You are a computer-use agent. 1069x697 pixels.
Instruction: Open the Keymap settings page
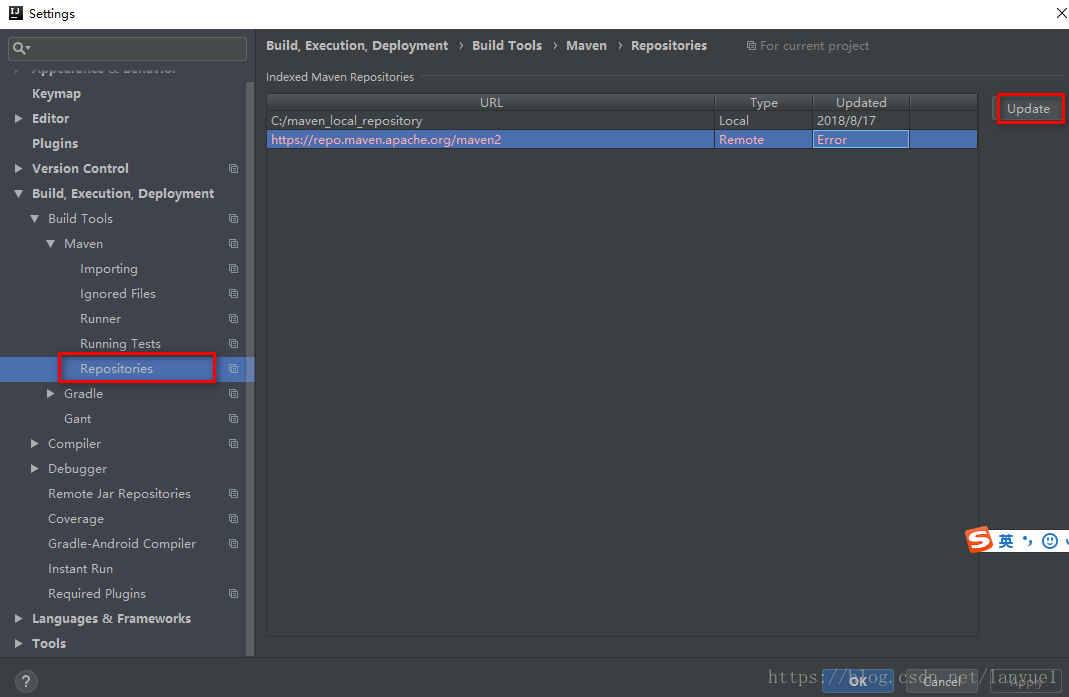tap(57, 93)
